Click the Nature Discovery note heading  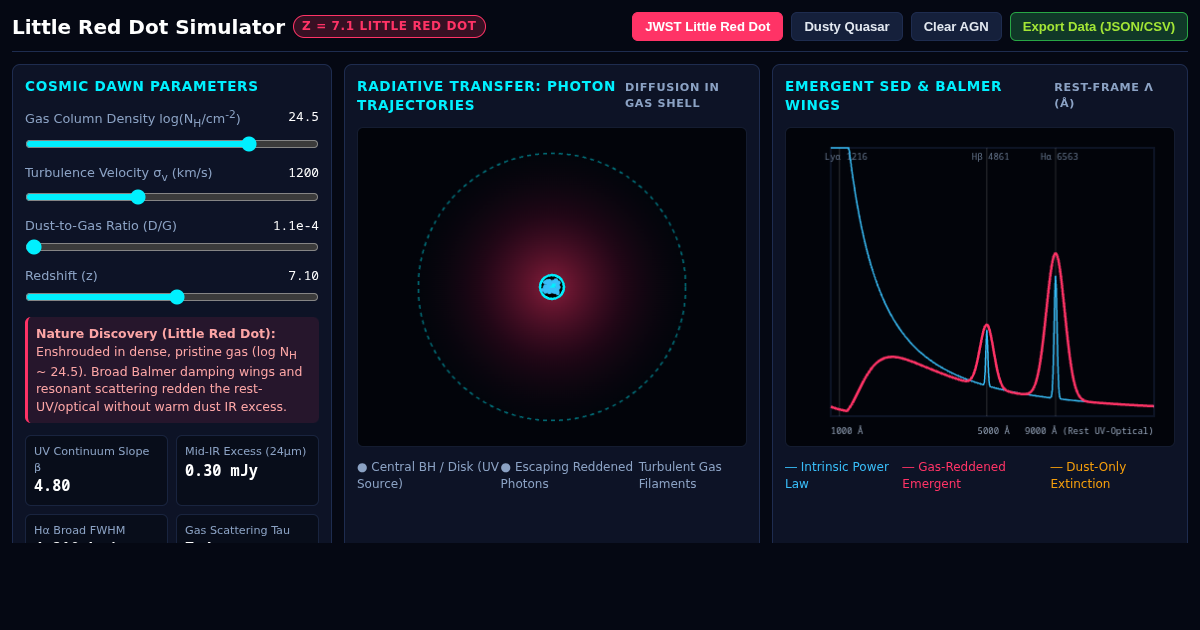click(156, 334)
